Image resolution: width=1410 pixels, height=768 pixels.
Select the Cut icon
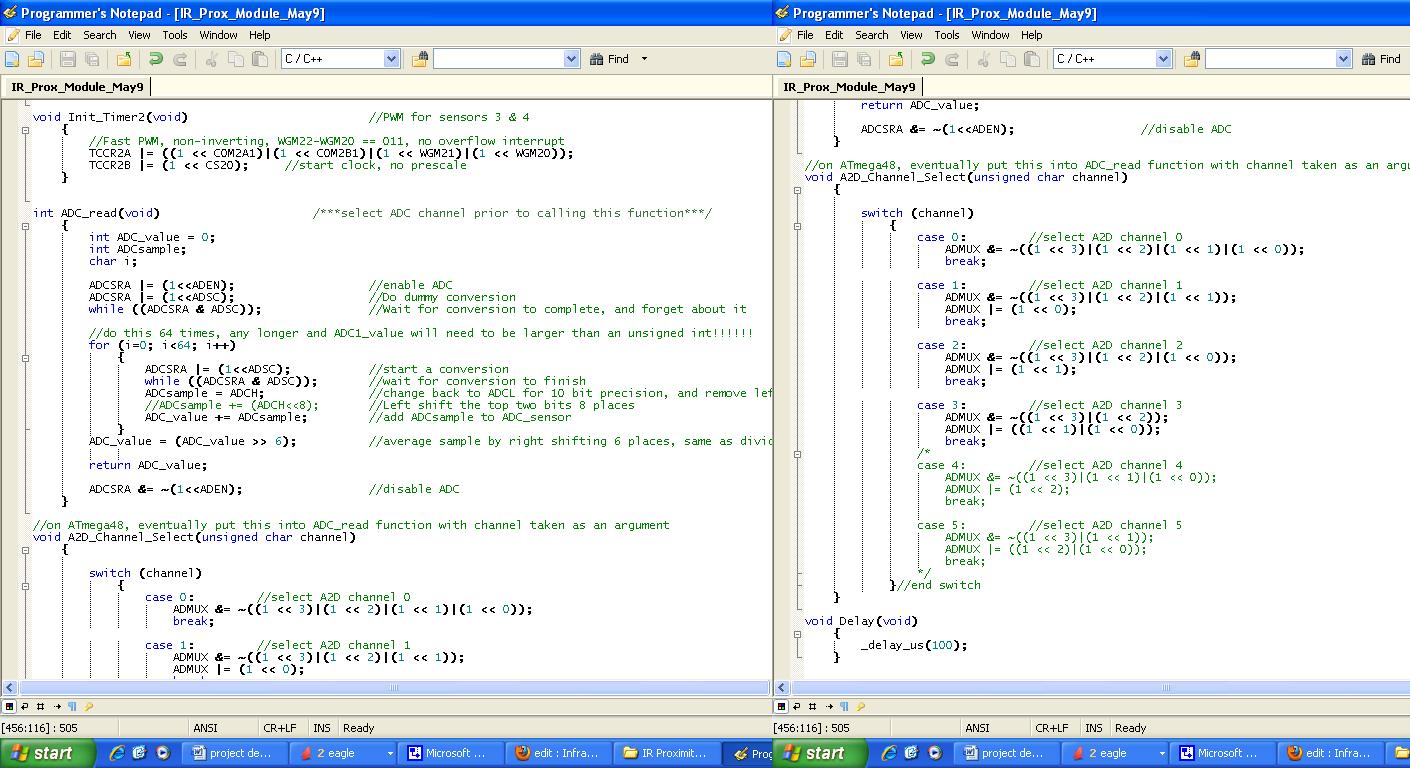point(212,58)
